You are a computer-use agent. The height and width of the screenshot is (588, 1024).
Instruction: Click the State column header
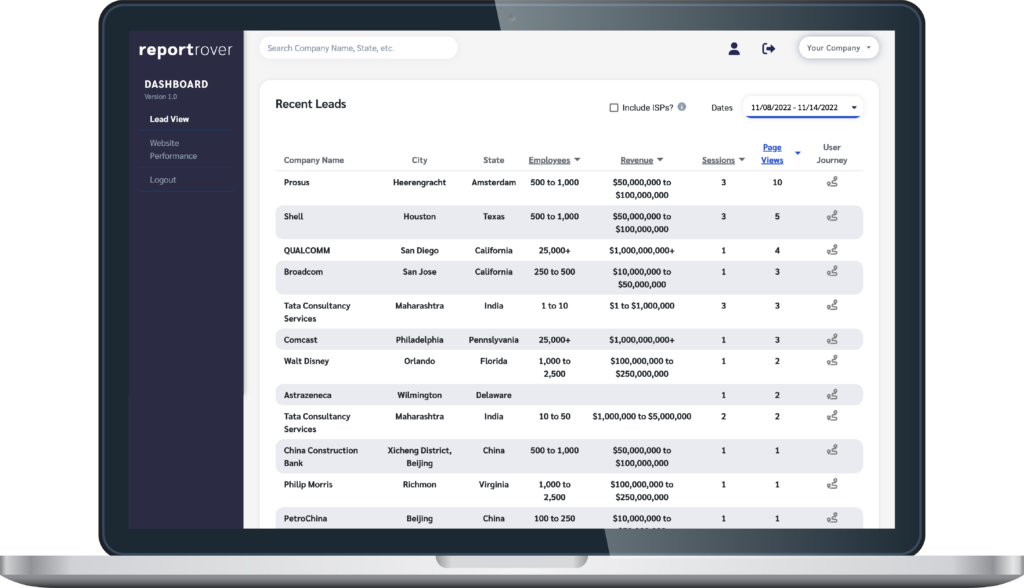(494, 160)
